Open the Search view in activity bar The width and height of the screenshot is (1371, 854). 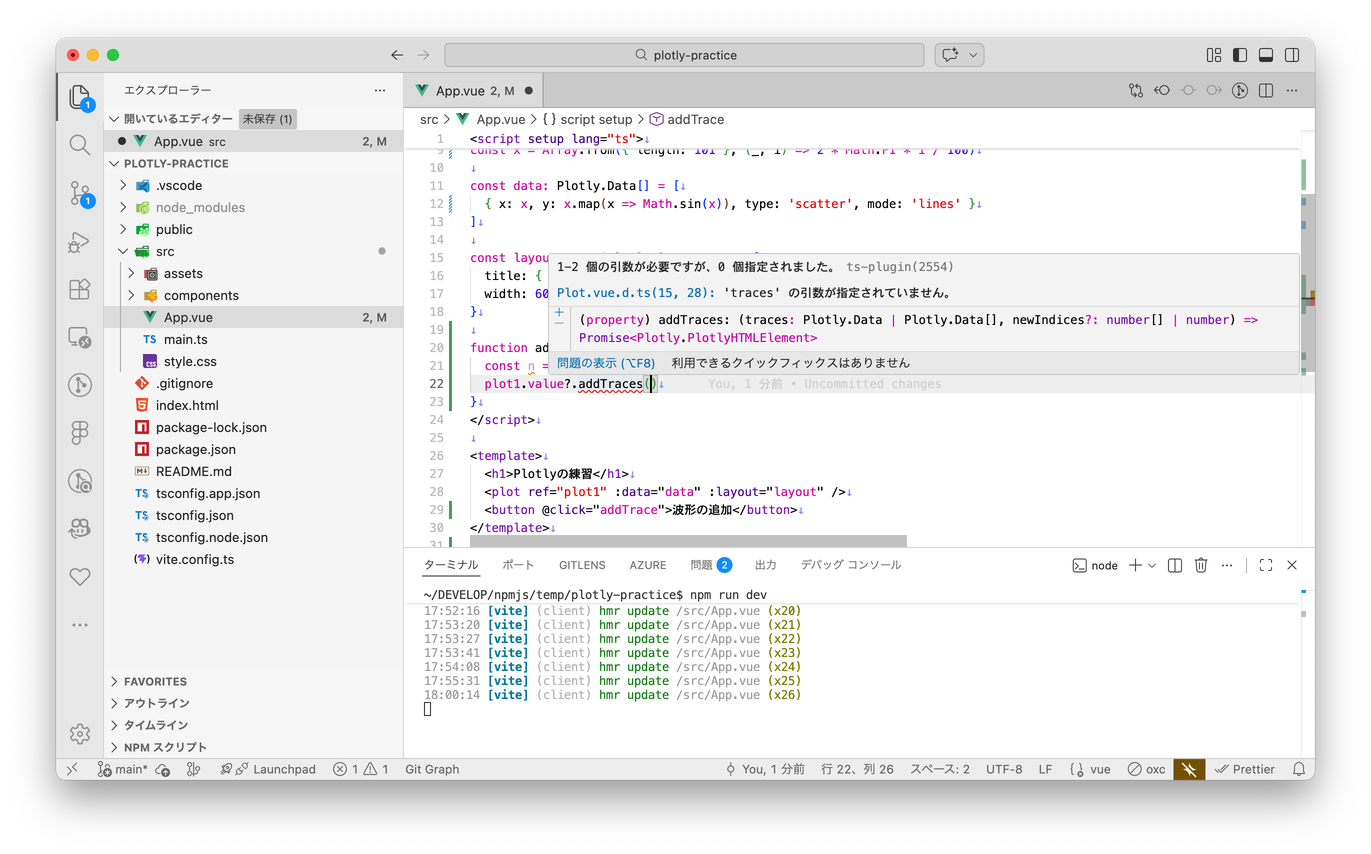point(80,145)
